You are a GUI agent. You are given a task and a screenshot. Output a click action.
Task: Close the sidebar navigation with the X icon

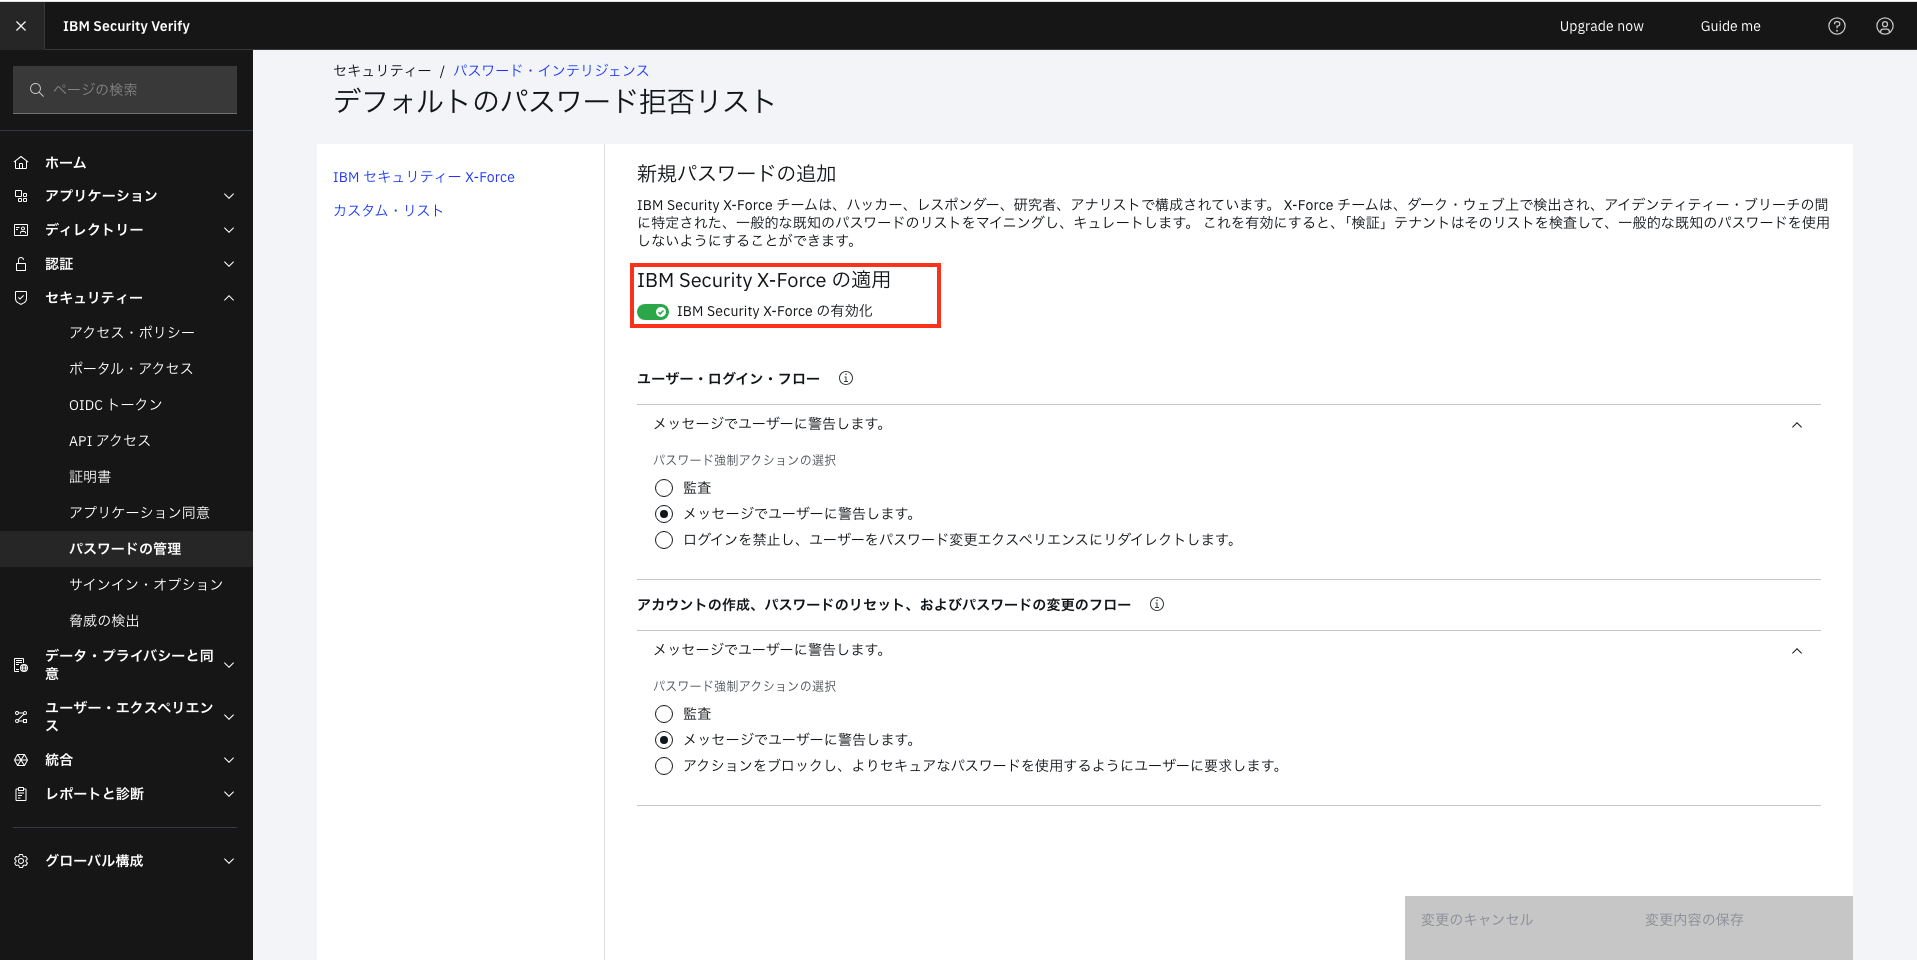pos(21,26)
